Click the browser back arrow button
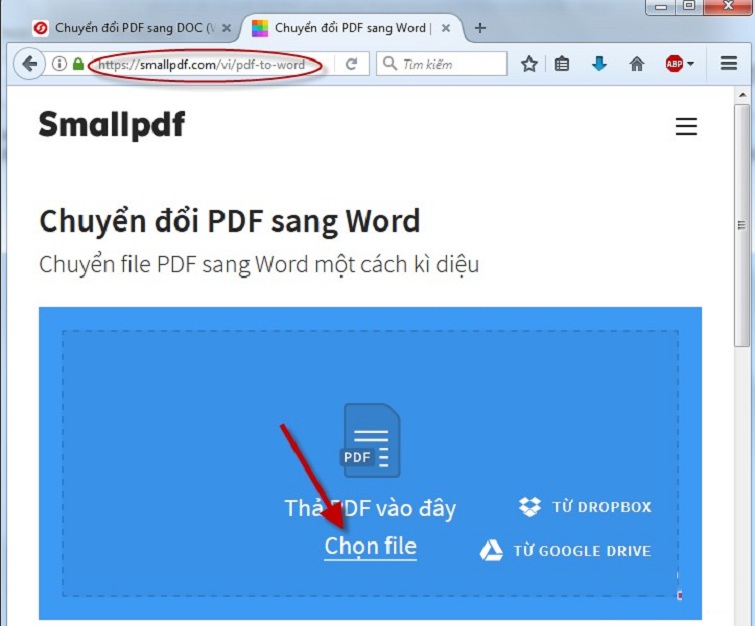755x626 pixels. pos(29,64)
